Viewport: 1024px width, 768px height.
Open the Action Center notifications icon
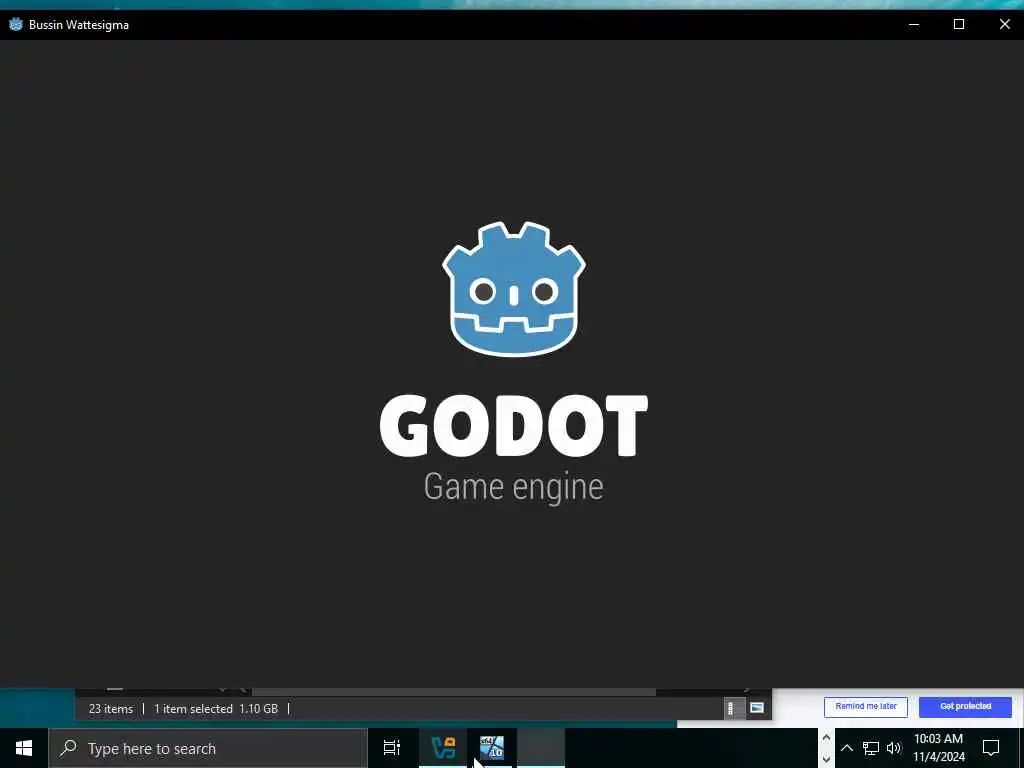pos(991,748)
